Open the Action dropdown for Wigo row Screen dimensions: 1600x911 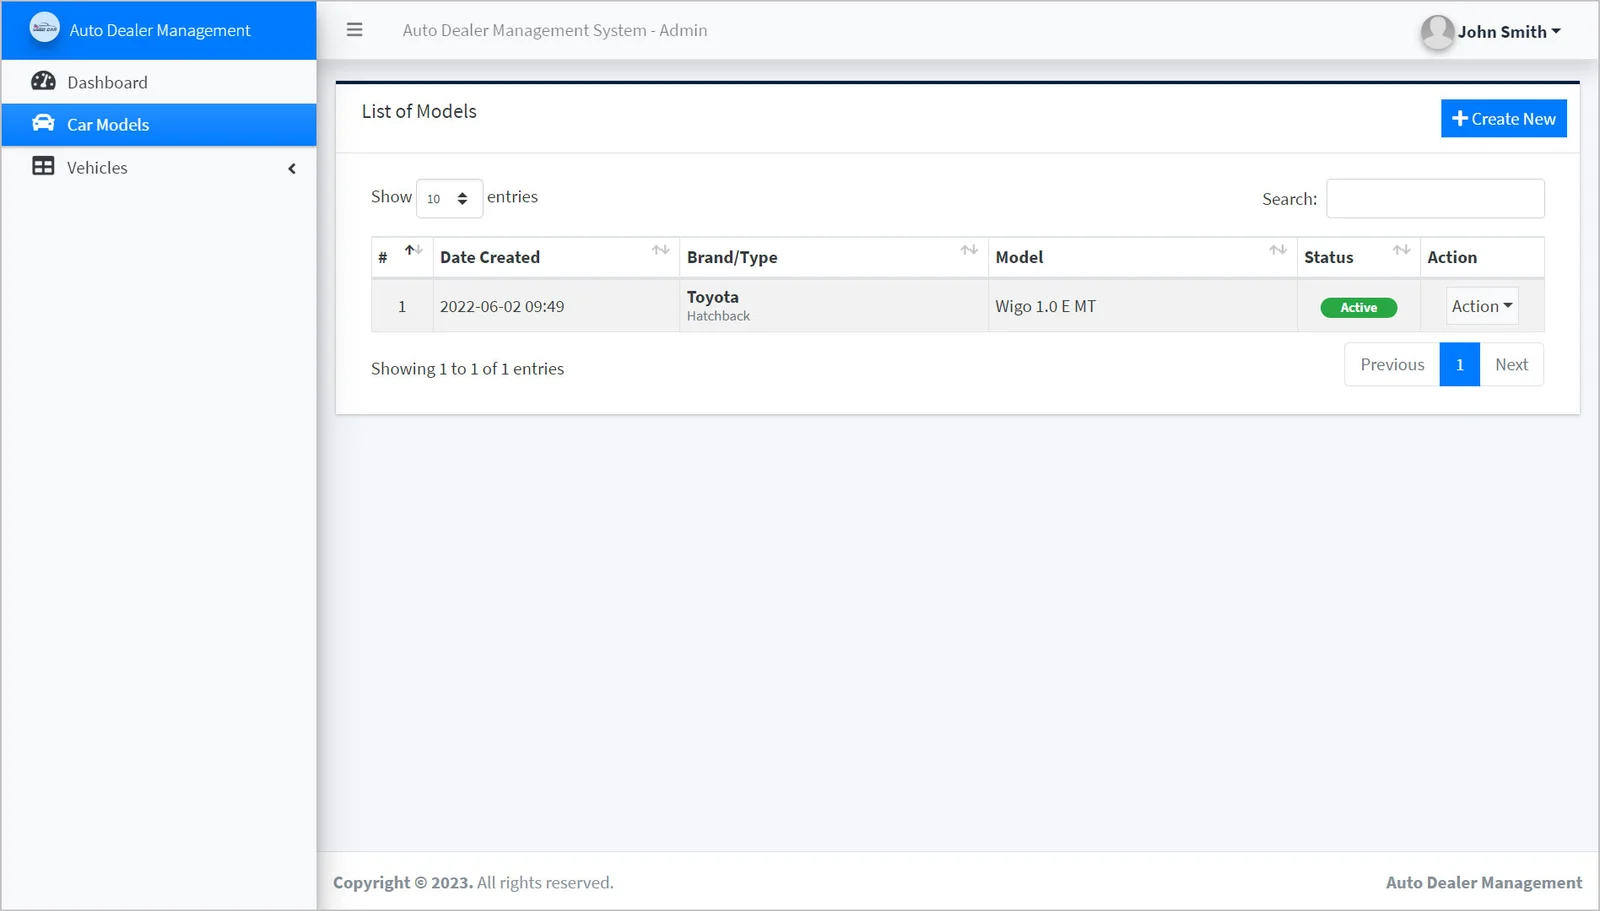tap(1482, 306)
